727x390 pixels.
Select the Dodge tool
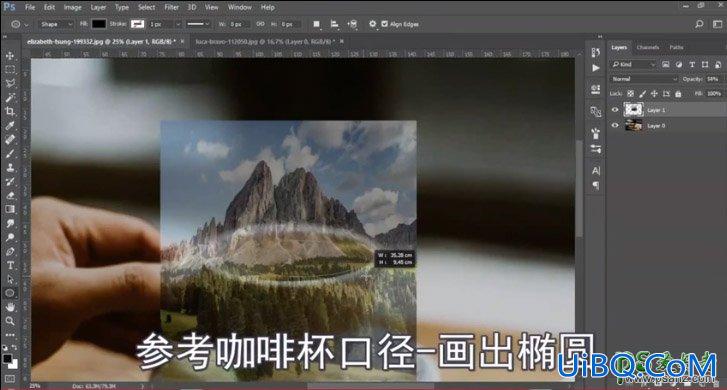(10, 237)
